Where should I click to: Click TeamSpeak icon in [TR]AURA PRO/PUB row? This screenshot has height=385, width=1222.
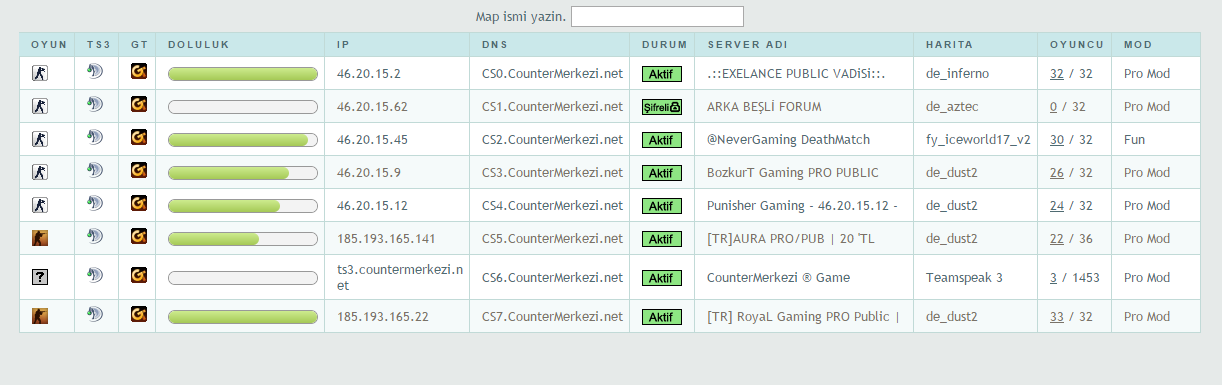(95, 237)
